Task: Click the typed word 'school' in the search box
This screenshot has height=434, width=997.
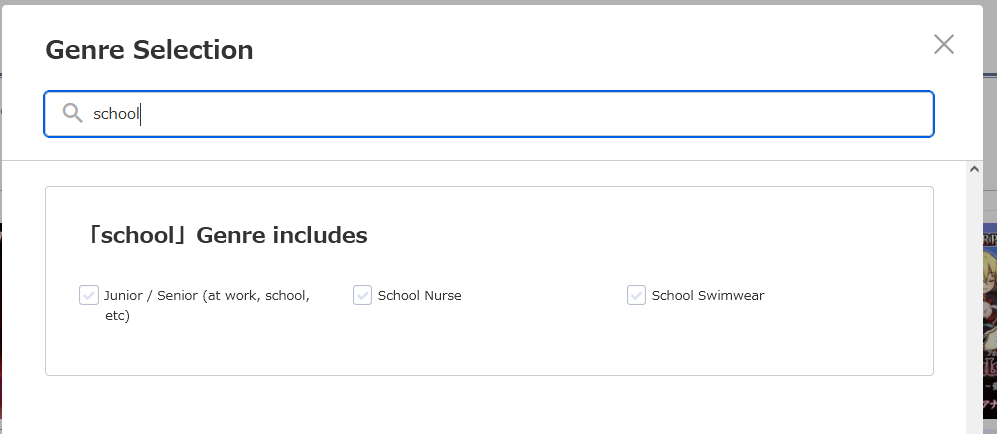Action: pyautogui.click(x=116, y=114)
